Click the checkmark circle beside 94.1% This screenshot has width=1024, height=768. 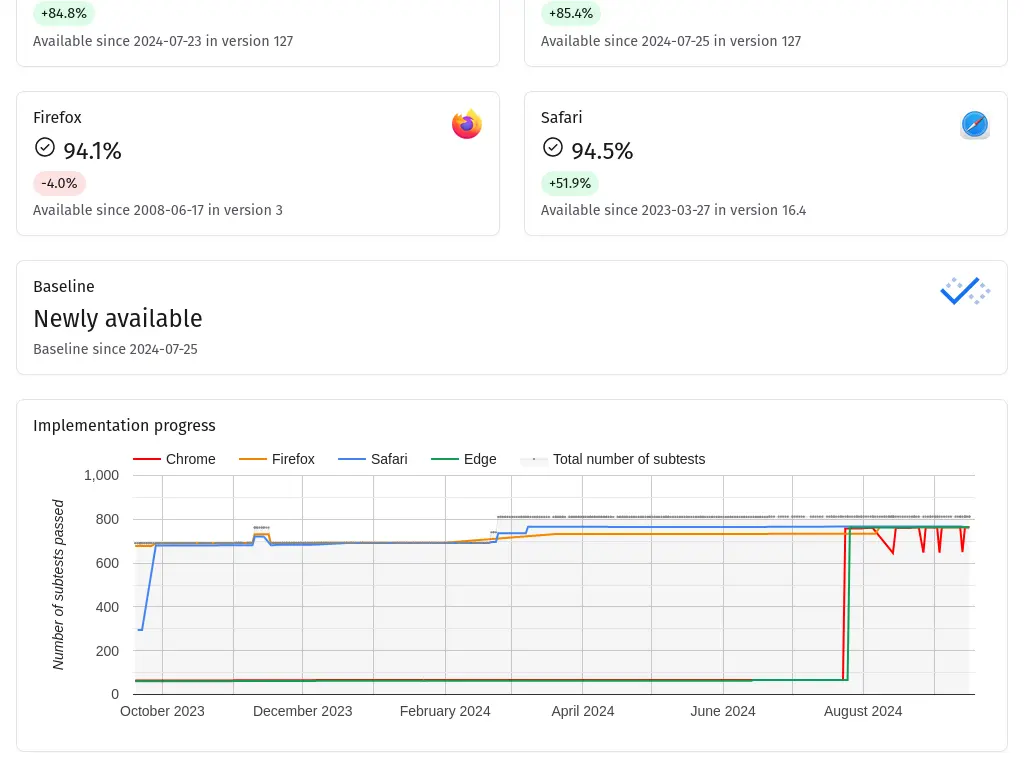(x=44, y=148)
